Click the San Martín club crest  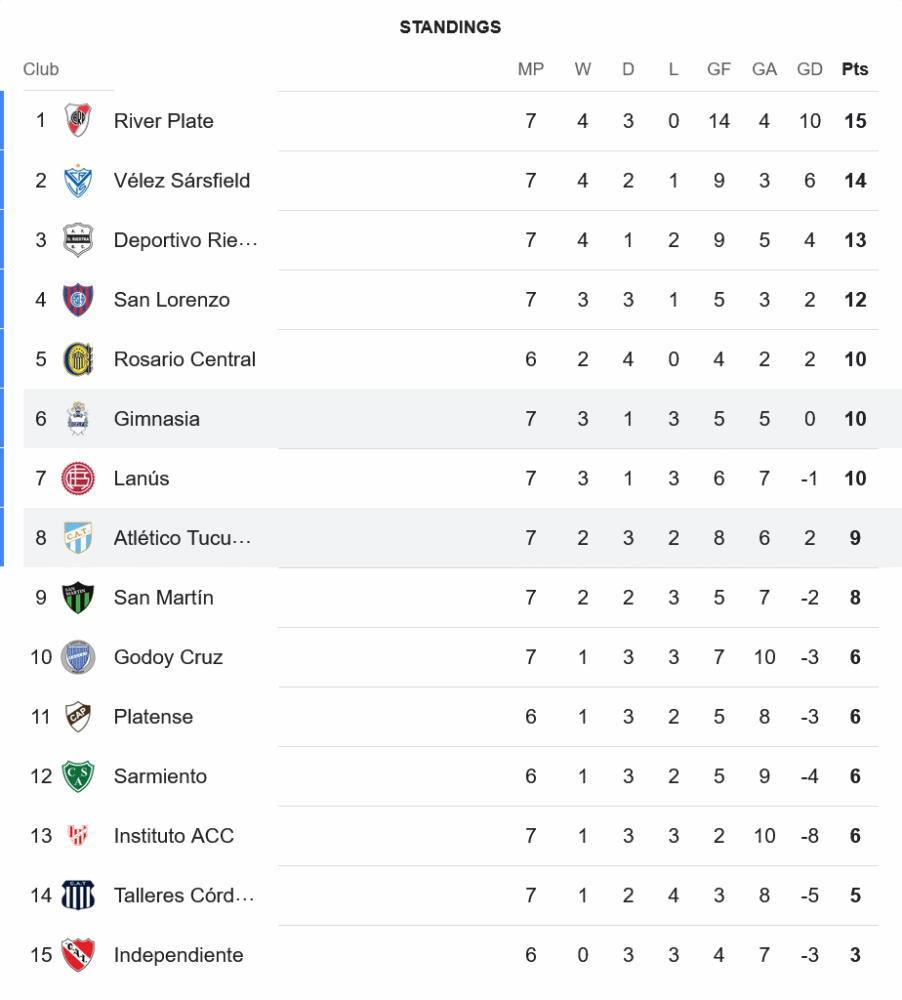[78, 597]
